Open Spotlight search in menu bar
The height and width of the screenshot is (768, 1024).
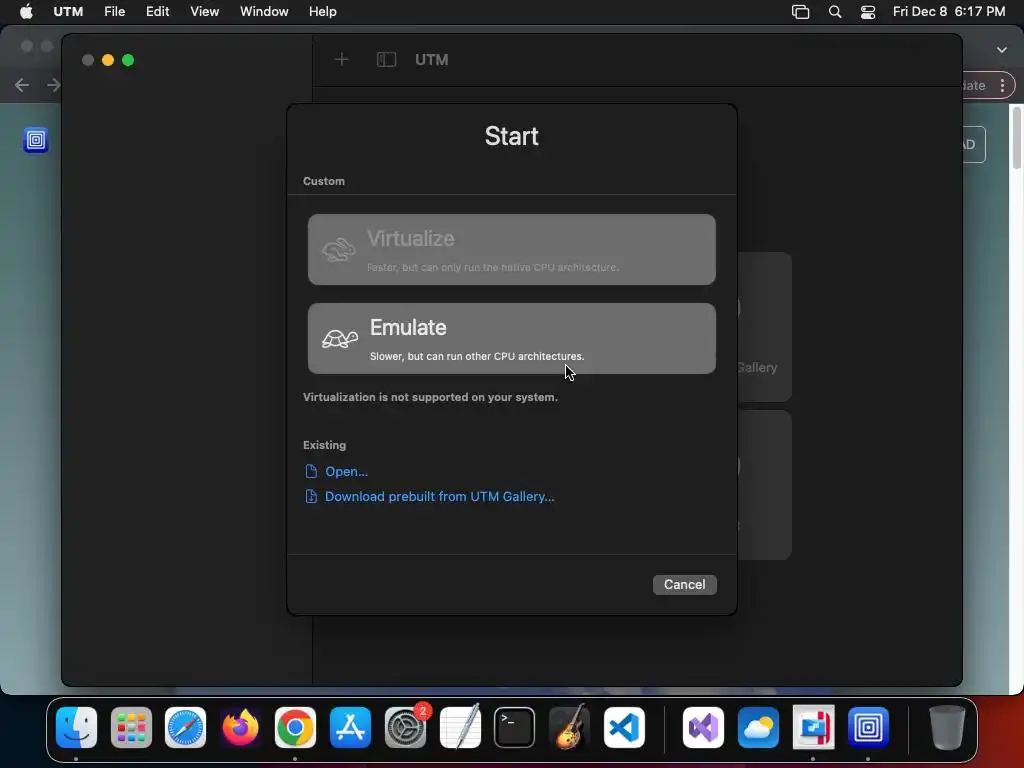point(835,12)
